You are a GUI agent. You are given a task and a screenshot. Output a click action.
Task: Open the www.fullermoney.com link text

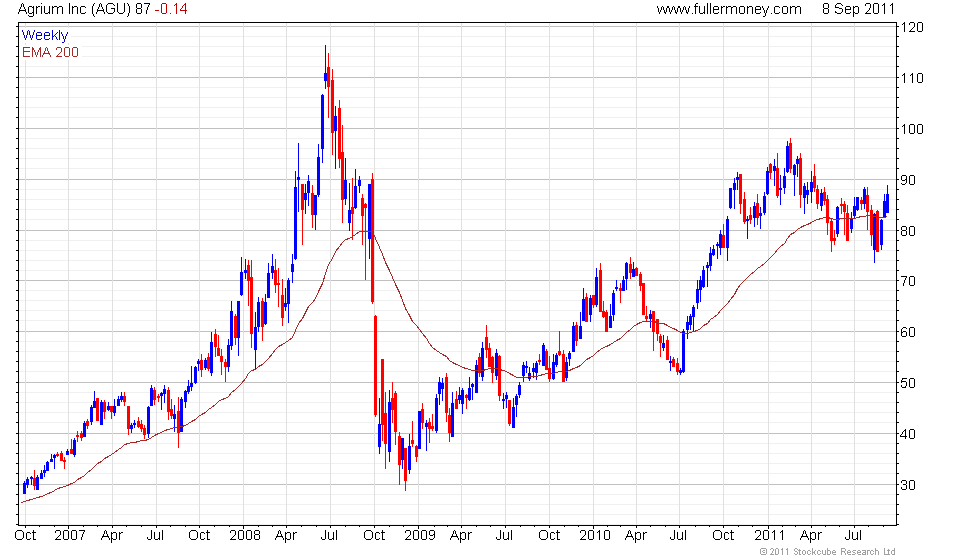[x=729, y=9]
